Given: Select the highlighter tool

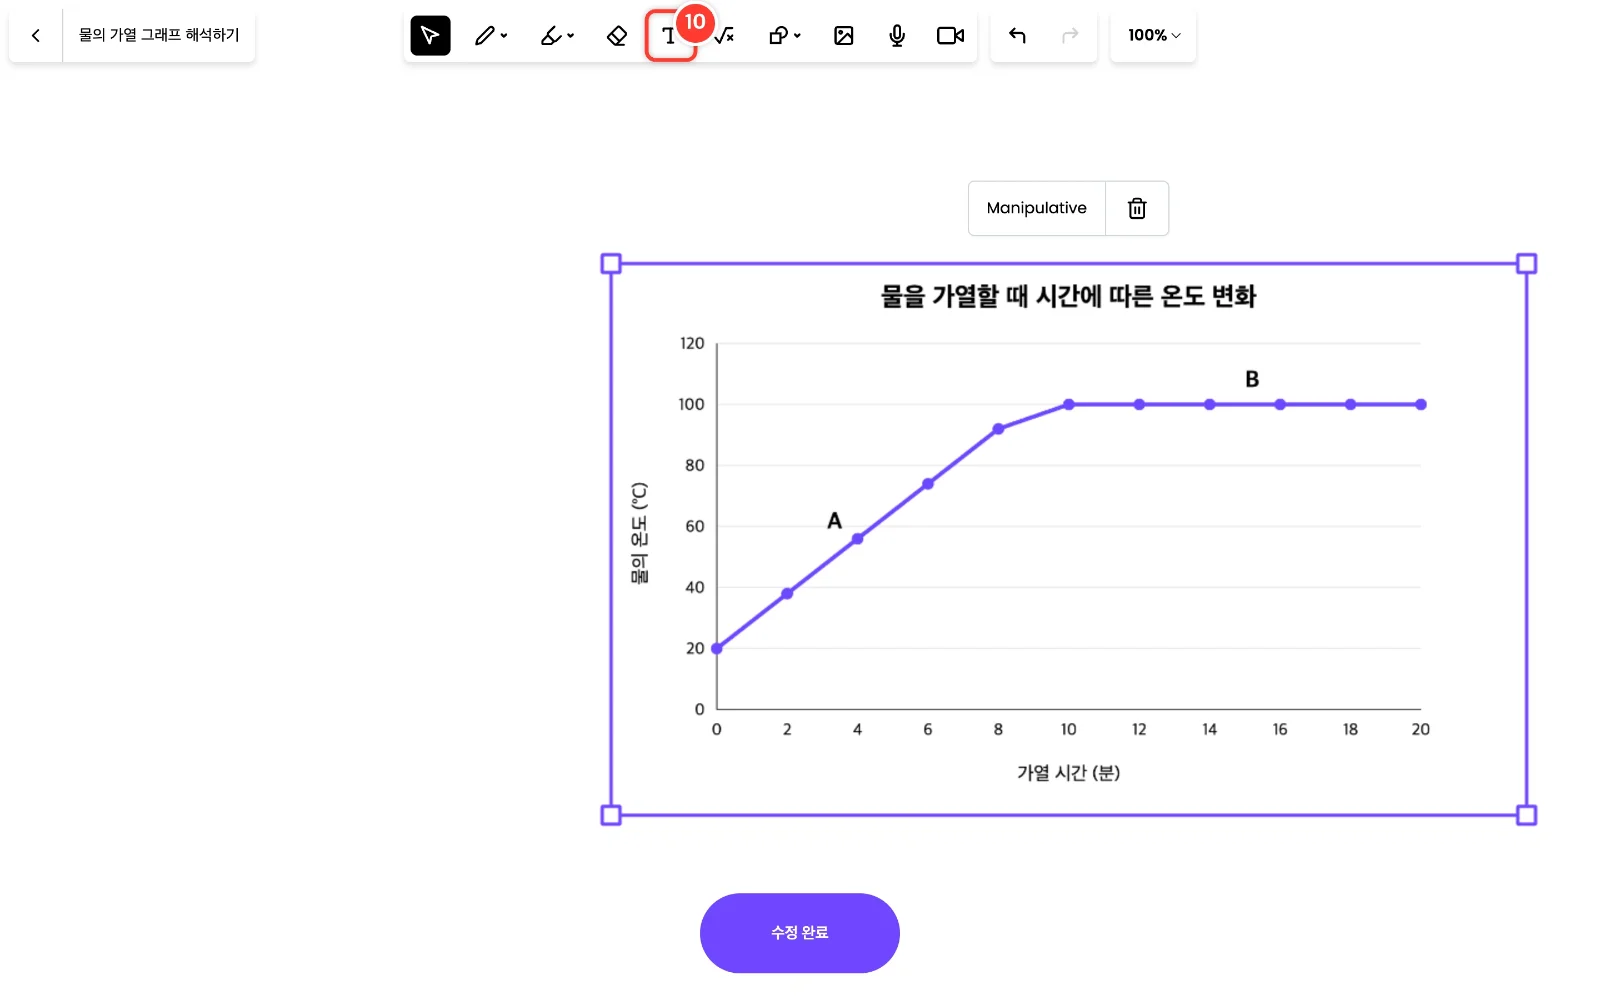Looking at the screenshot, I should click(x=551, y=36).
